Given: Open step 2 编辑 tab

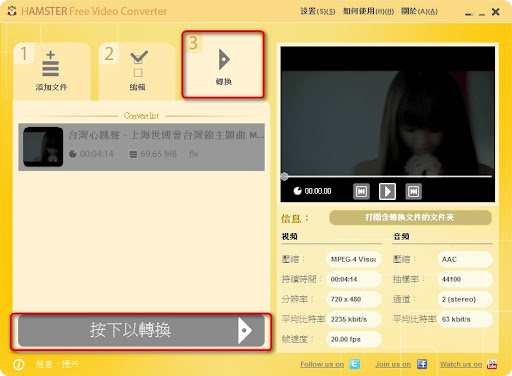Looking at the screenshot, I should click(x=137, y=71).
